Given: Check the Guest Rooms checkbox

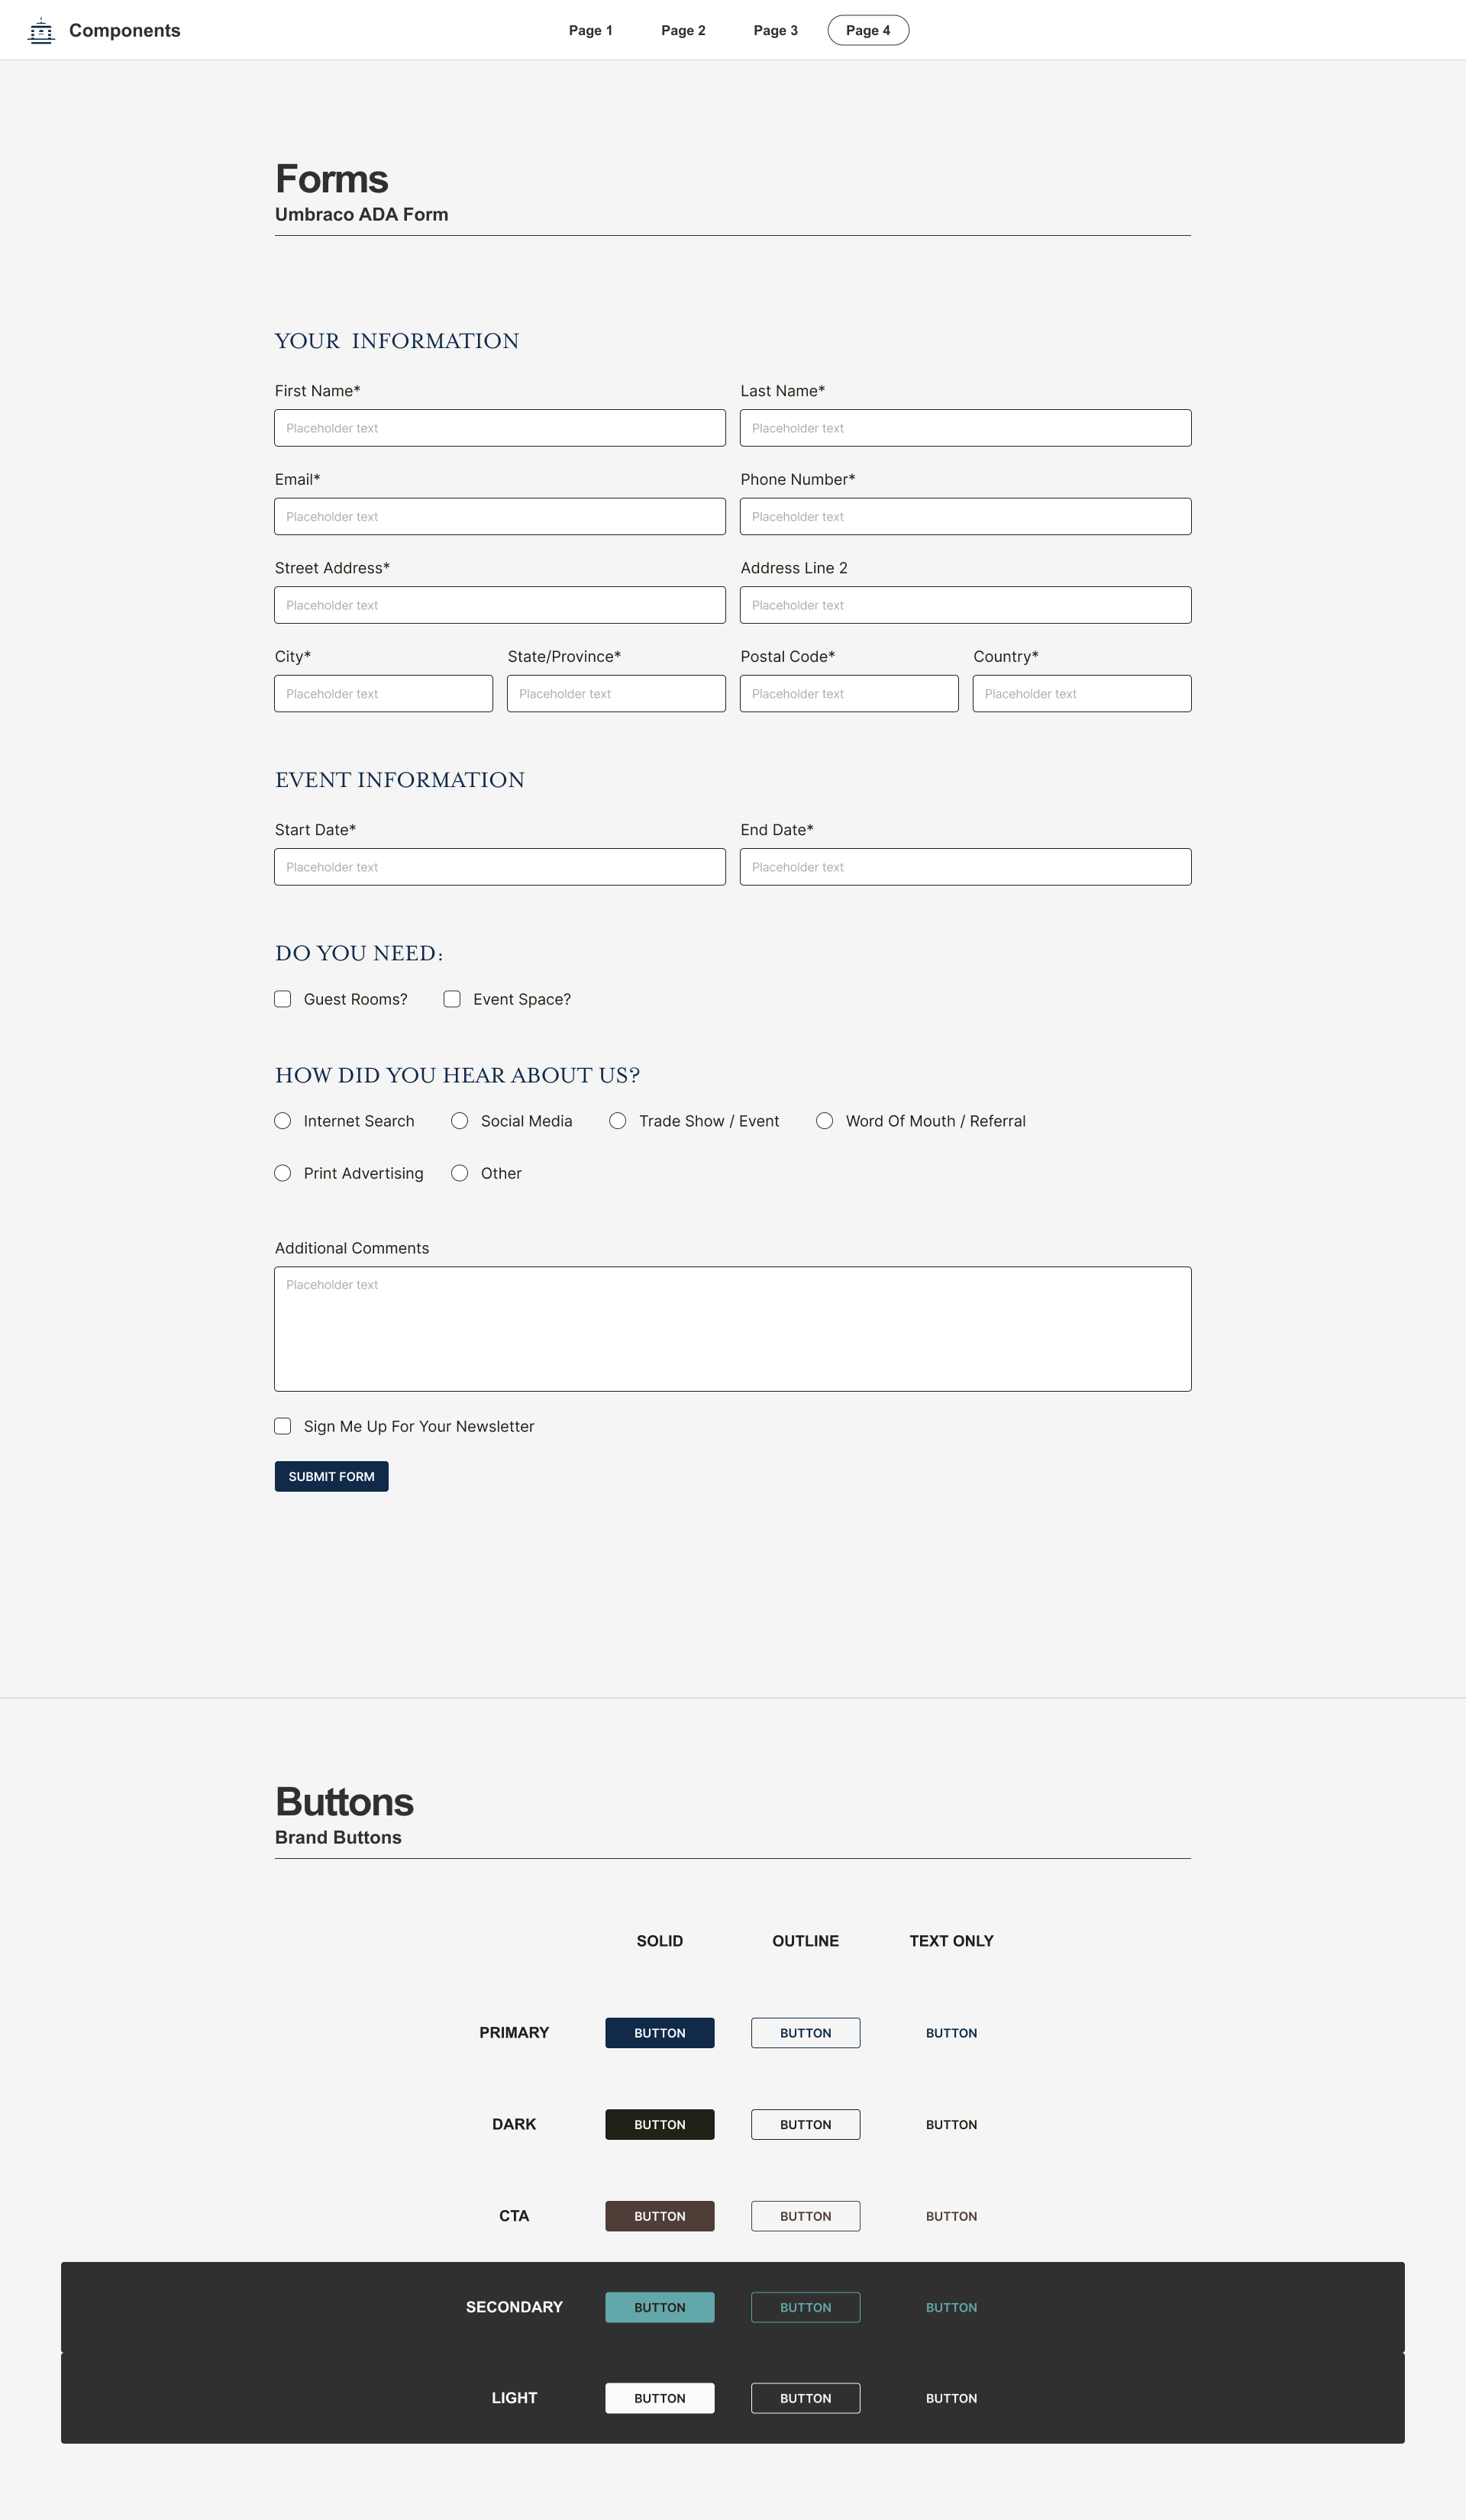Looking at the screenshot, I should 283,999.
